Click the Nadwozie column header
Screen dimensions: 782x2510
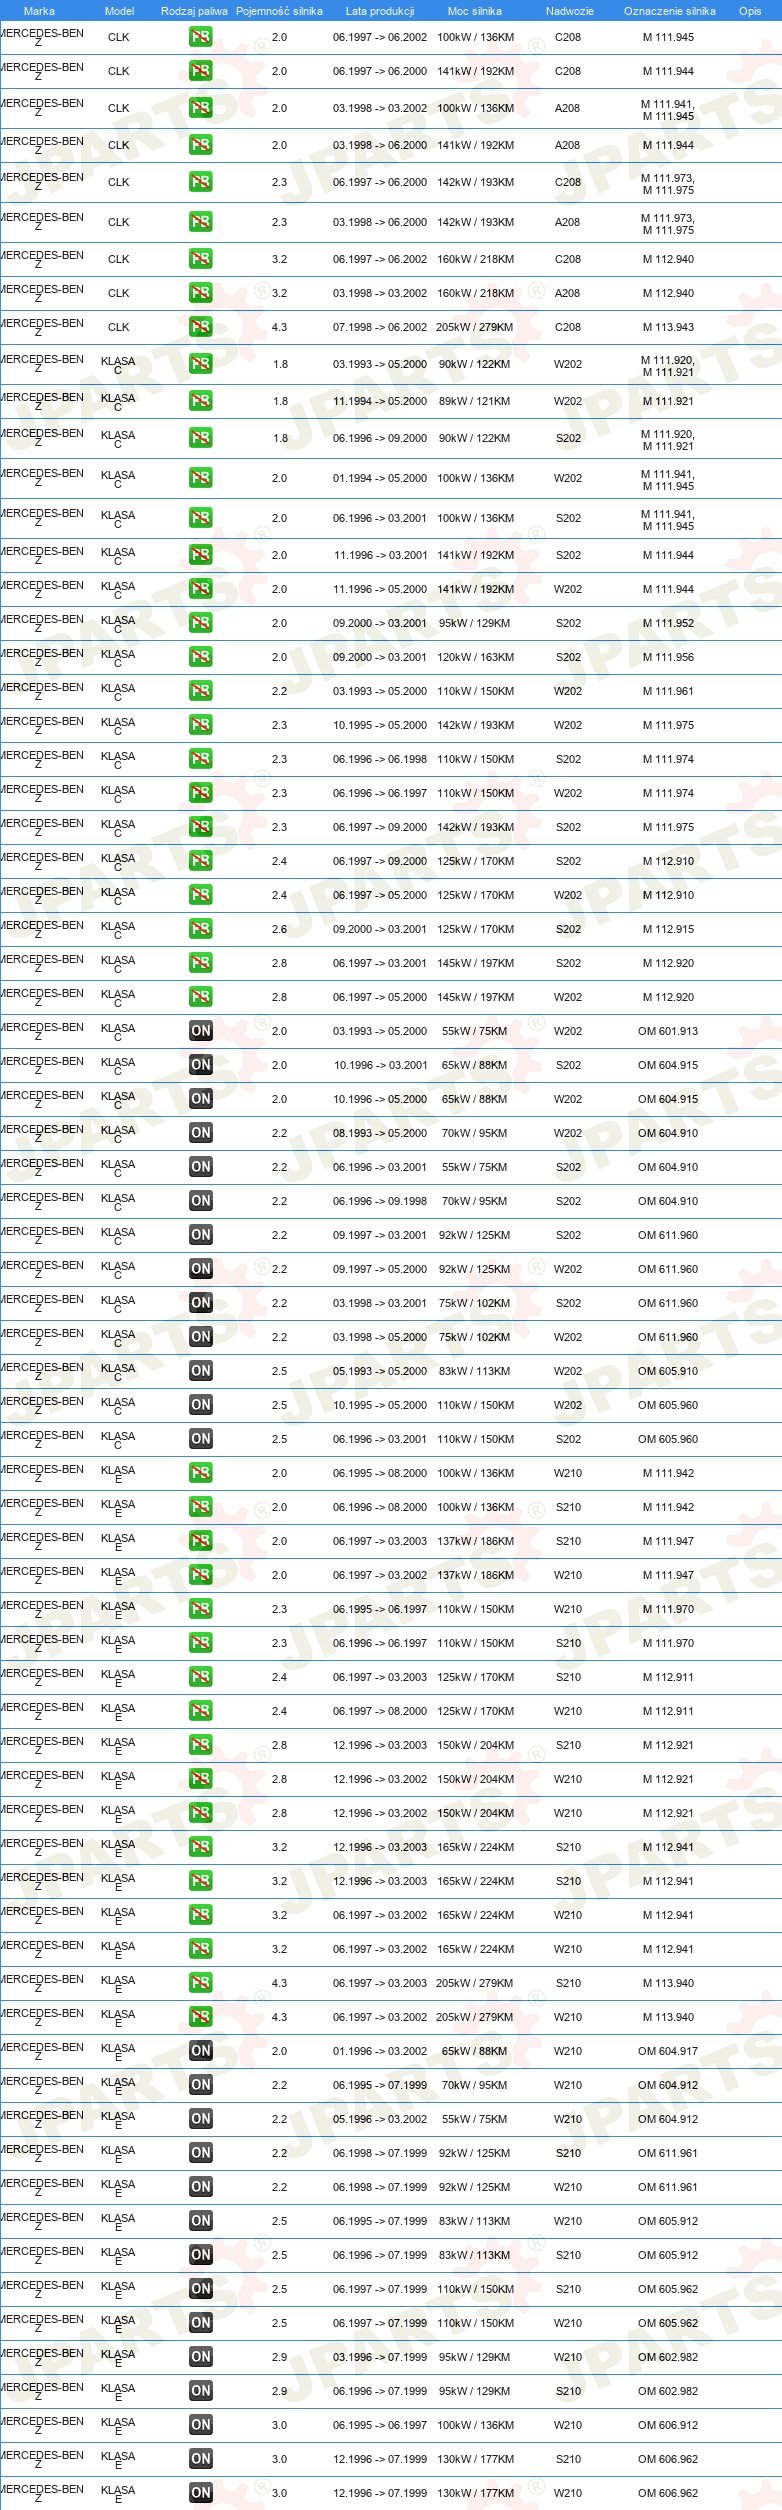coord(570,11)
